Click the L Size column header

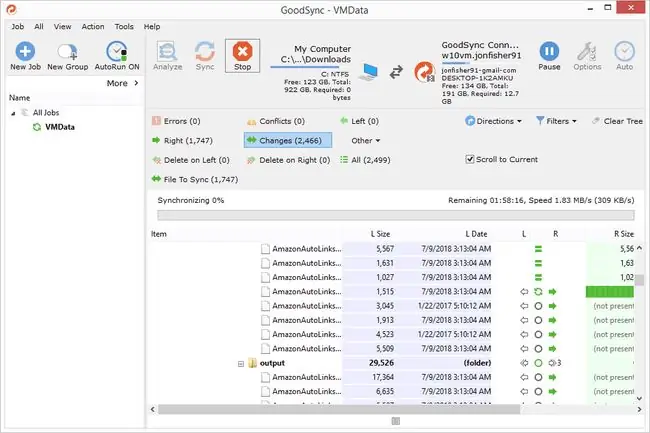[x=380, y=234]
